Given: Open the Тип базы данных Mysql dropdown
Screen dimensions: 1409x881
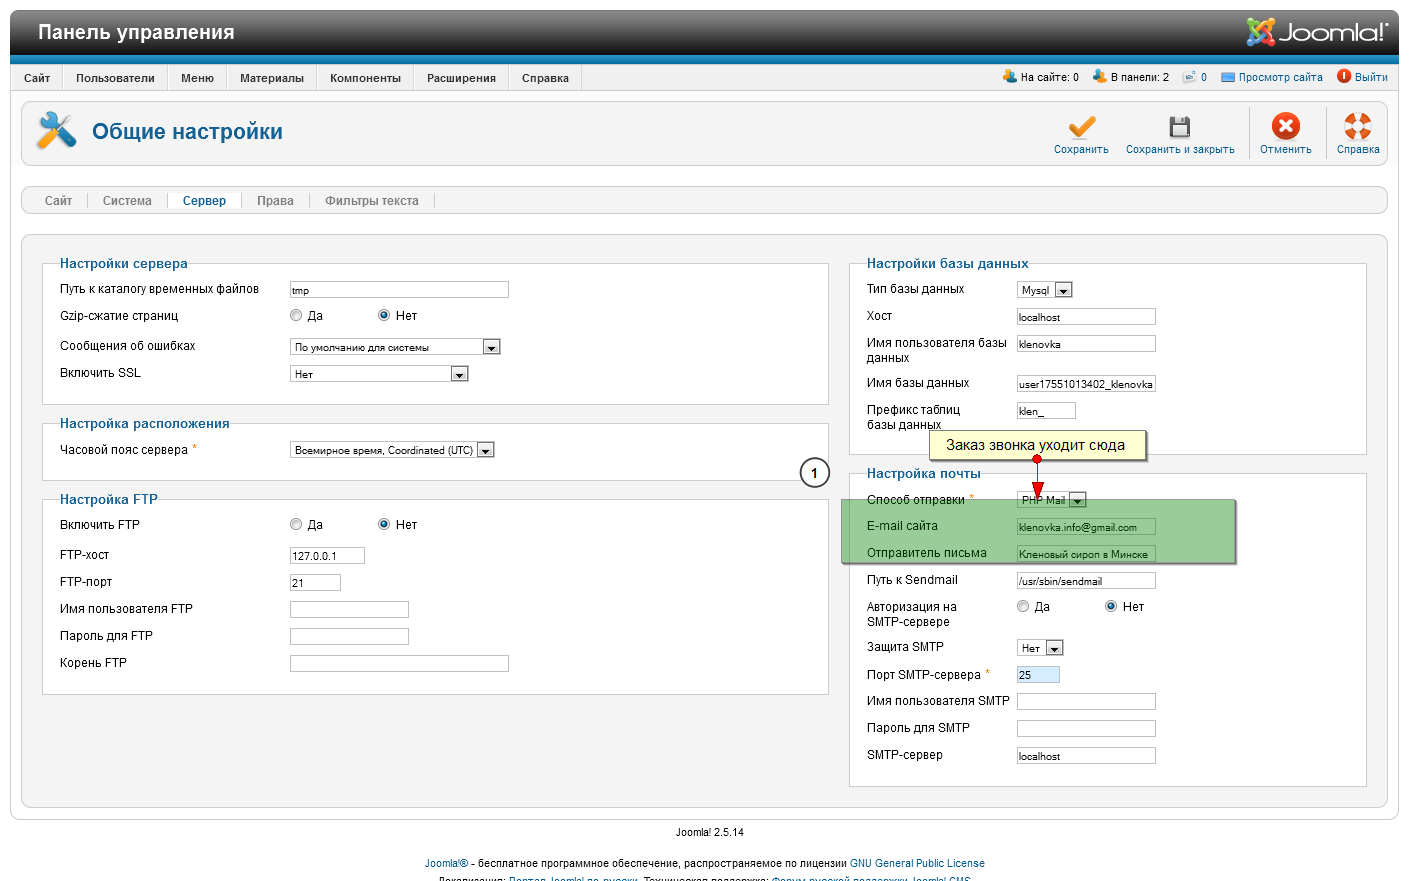Looking at the screenshot, I should (1045, 290).
